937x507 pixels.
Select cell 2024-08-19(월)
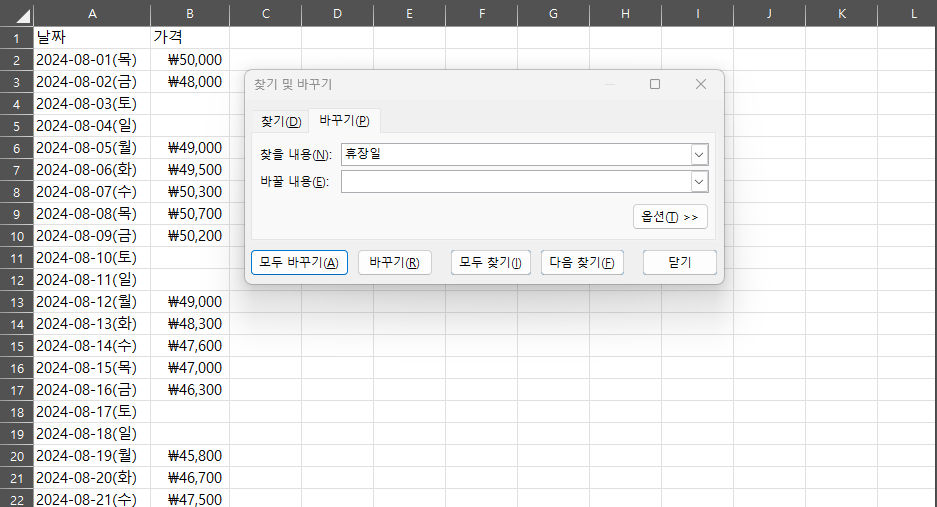(92, 456)
